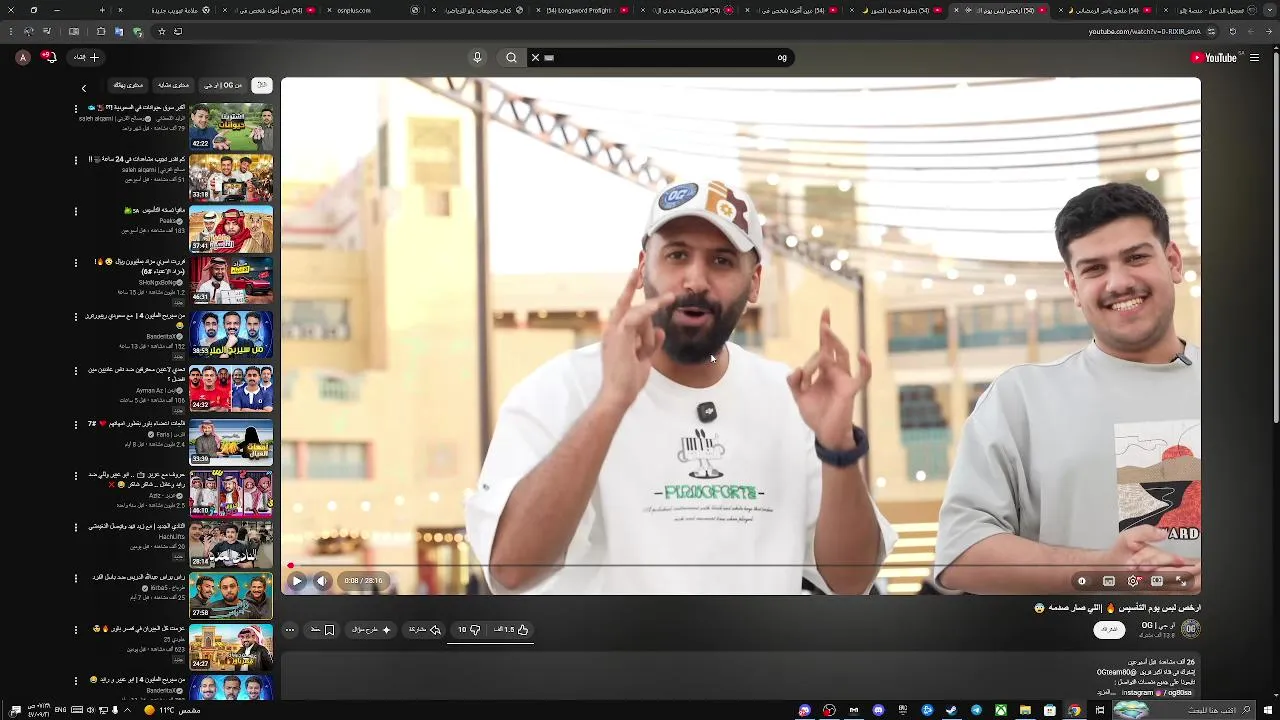This screenshot has width=1280, height=720.
Task: Open the player settings gear
Action: coord(1132,581)
